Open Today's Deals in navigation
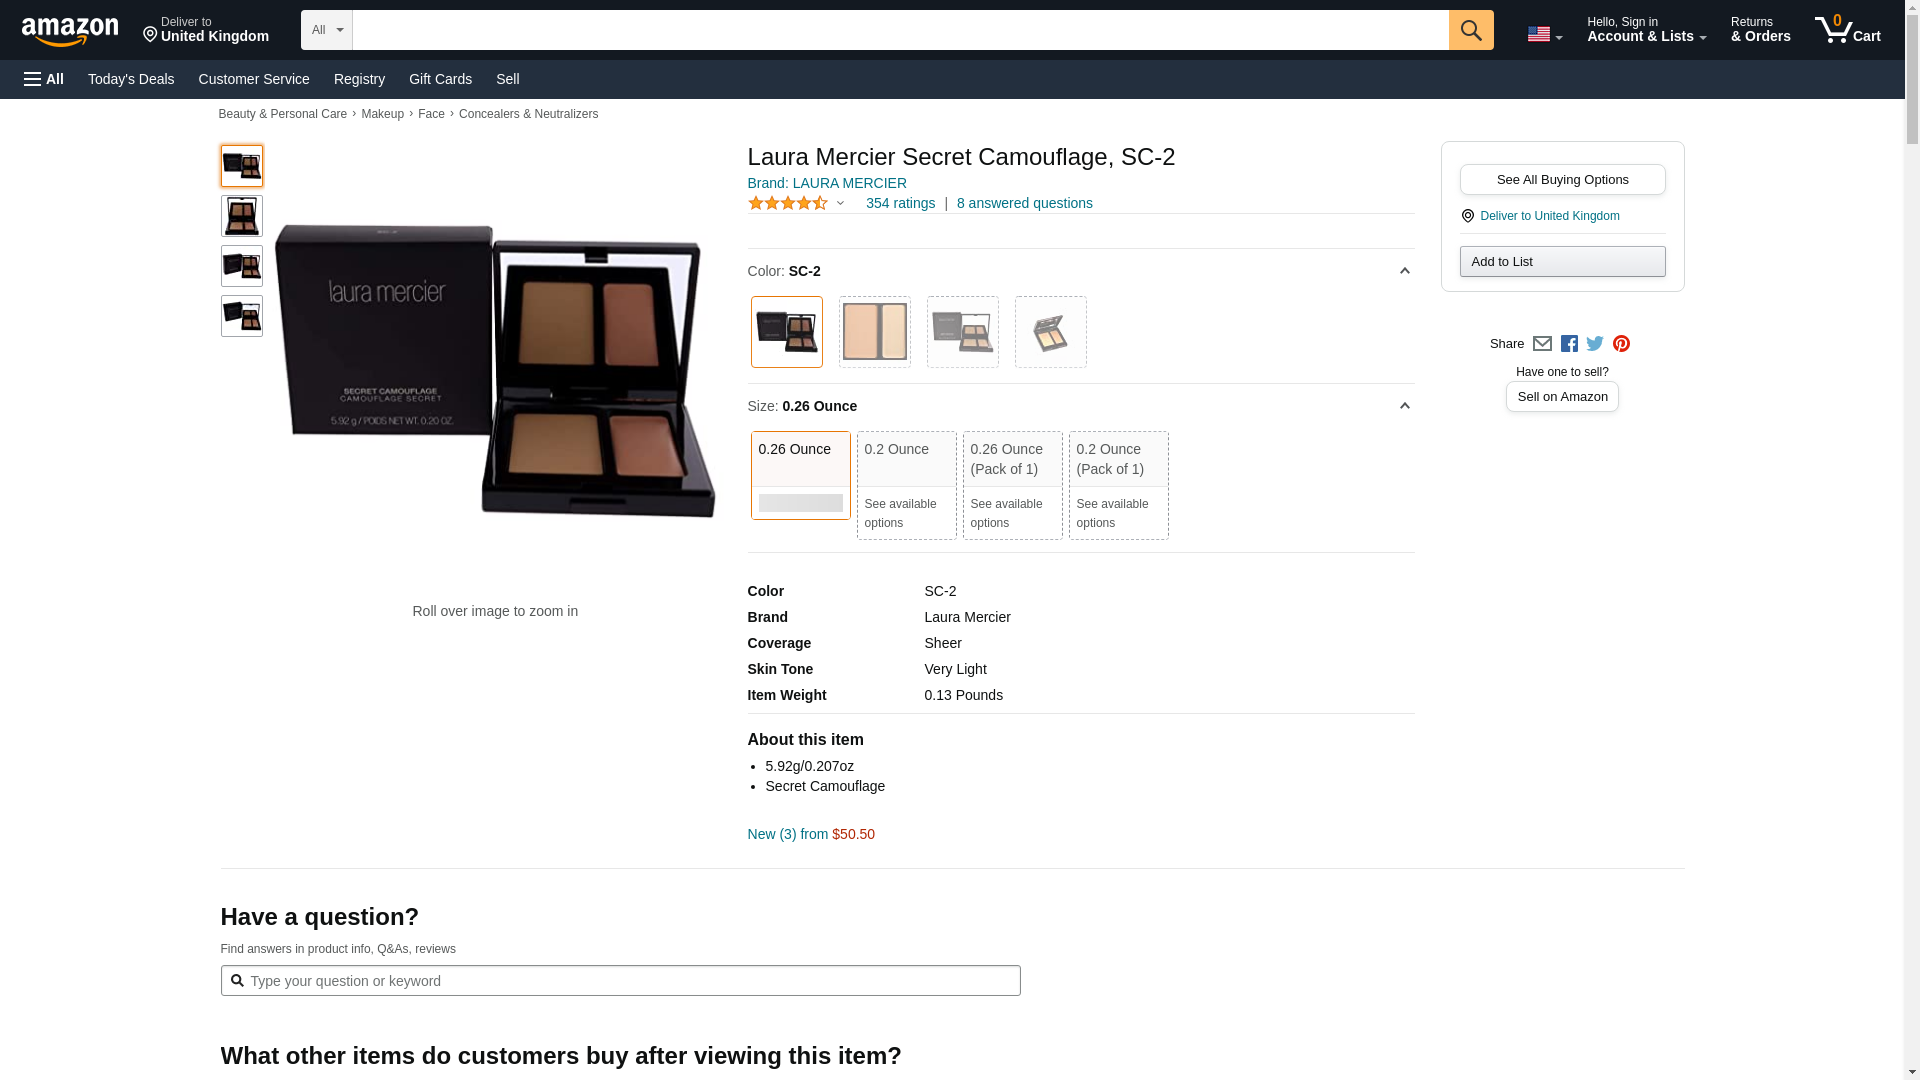This screenshot has width=1920, height=1080. 131,79
